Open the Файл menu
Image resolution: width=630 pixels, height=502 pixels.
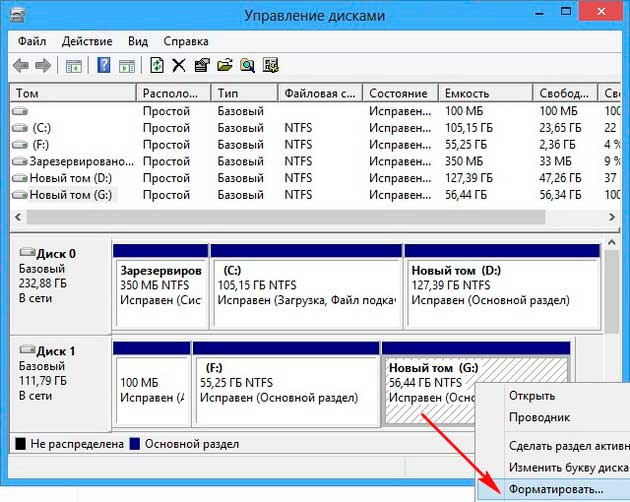click(32, 41)
